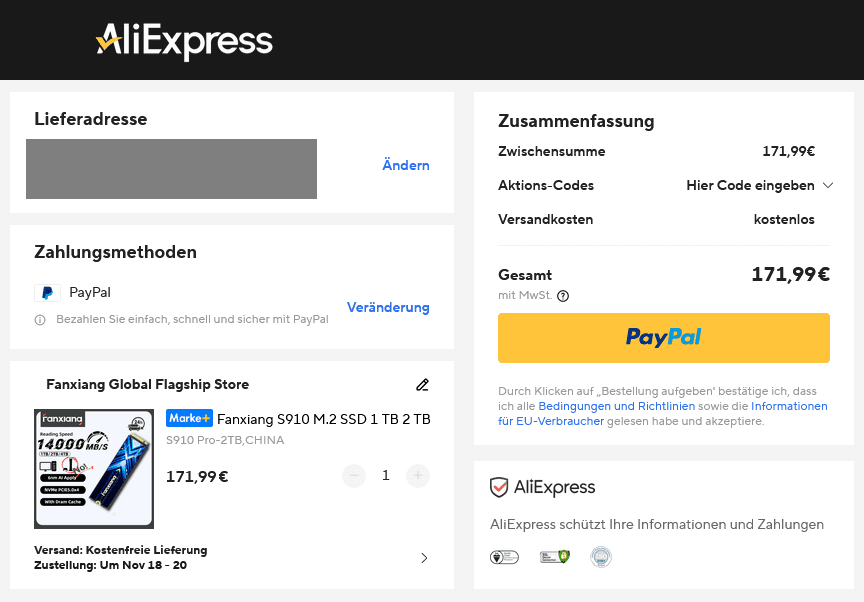Click the Fanxiang SSD product thumbnail
Image resolution: width=864 pixels, height=602 pixels.
pyautogui.click(x=94, y=468)
